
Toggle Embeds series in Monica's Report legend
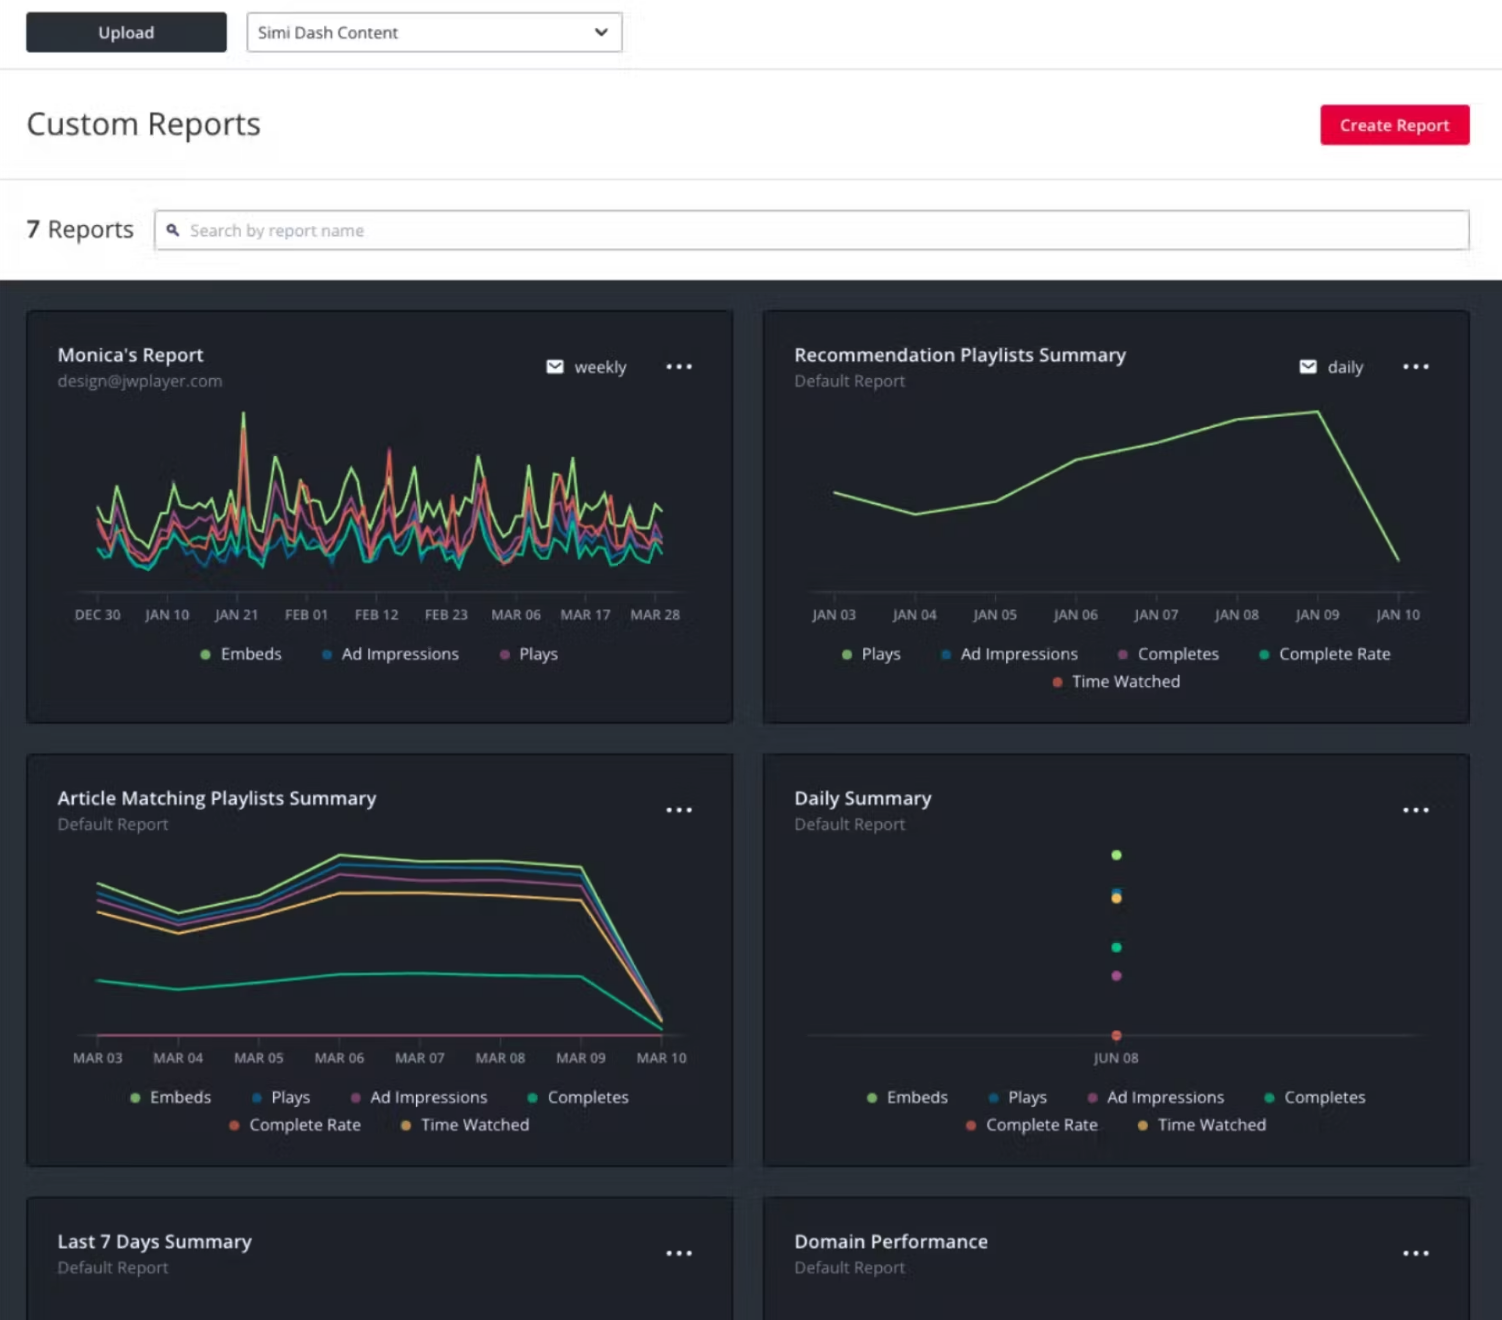(x=241, y=654)
